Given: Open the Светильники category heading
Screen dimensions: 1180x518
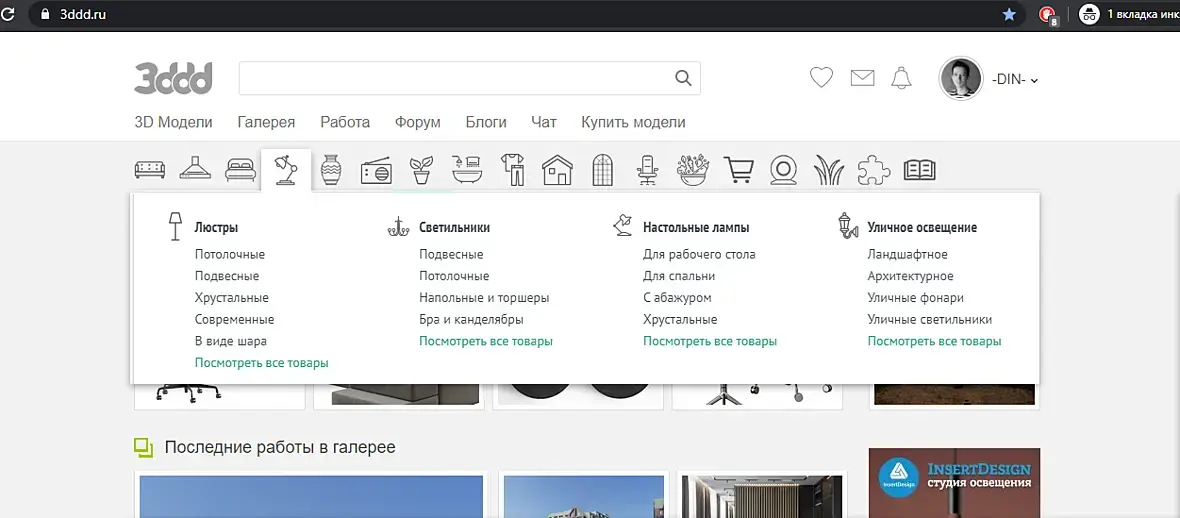Looking at the screenshot, I should point(455,227).
